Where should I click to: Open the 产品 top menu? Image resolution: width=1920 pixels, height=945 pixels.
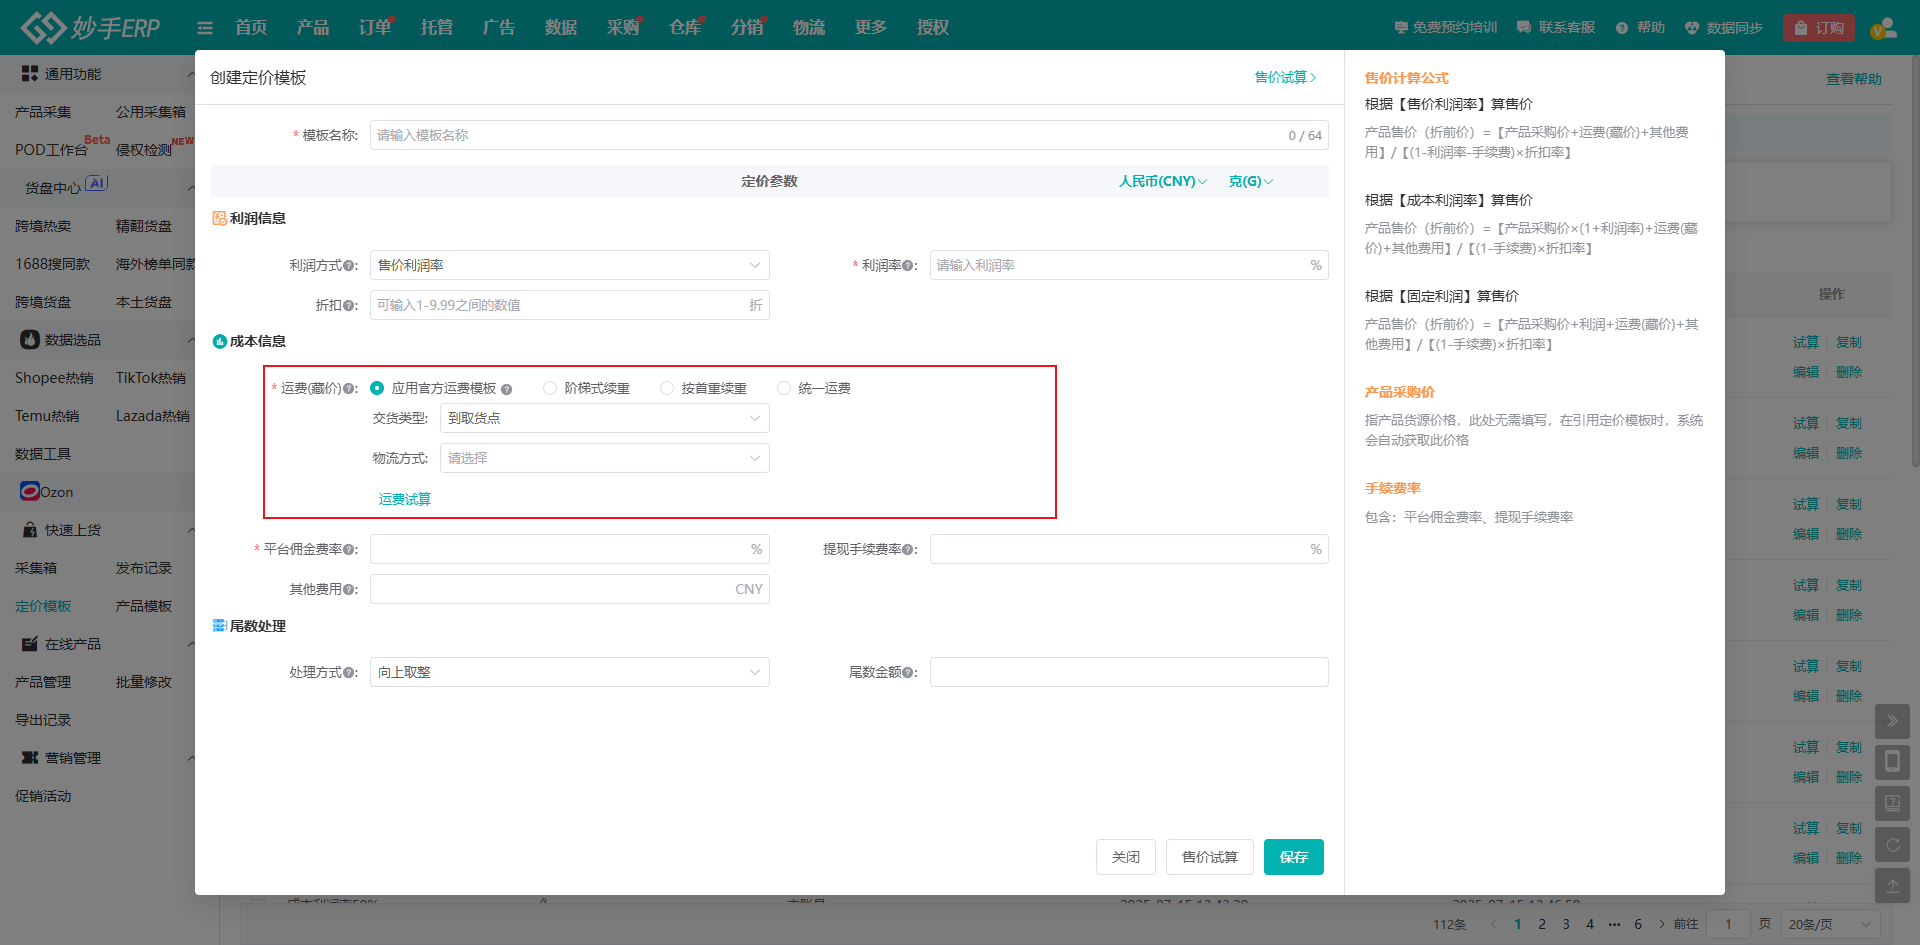312,28
